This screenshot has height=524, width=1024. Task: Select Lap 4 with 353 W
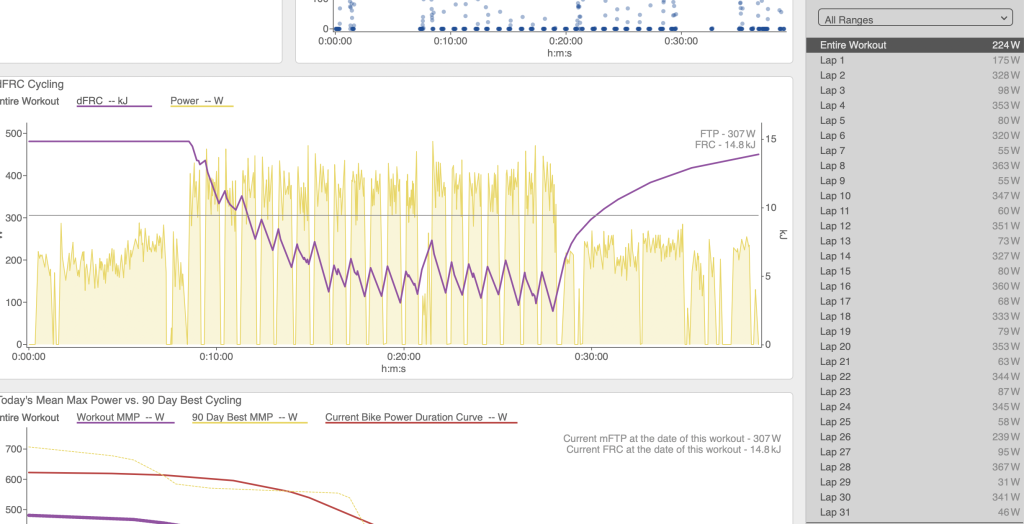click(914, 105)
